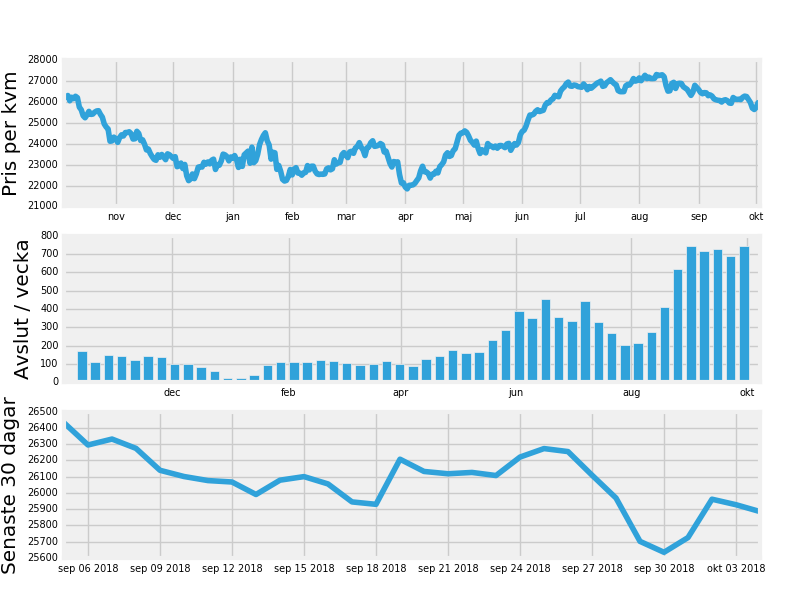Click the last bar in weekly chart

744,313
